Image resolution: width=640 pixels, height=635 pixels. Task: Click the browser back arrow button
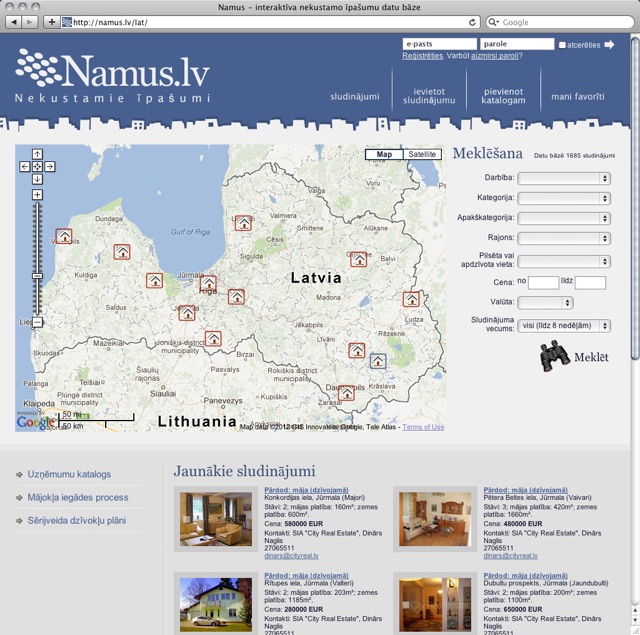coord(14,22)
